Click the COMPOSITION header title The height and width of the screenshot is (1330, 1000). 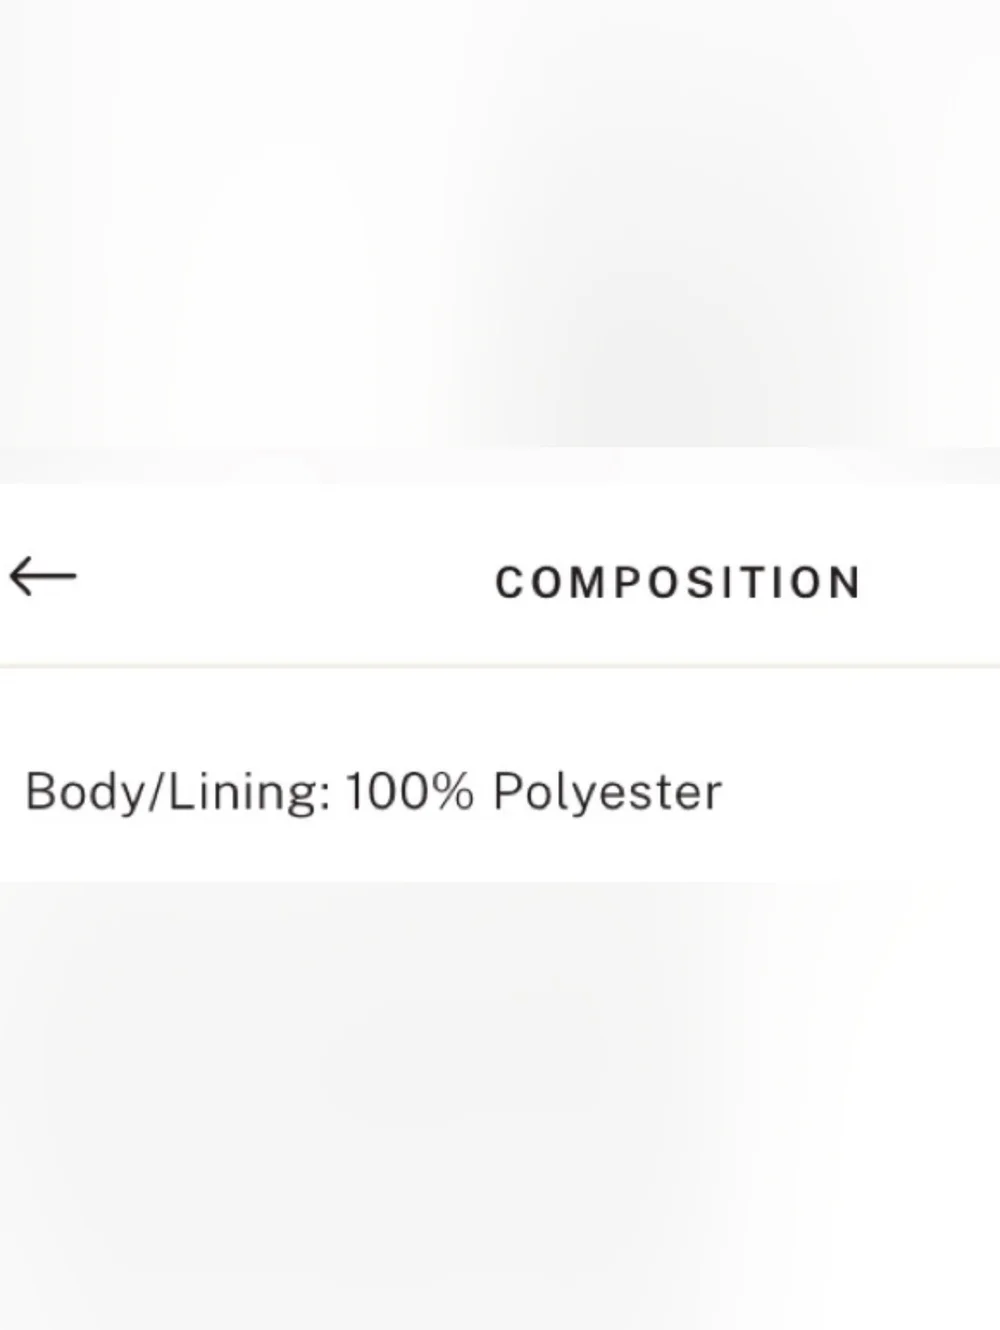tap(678, 582)
